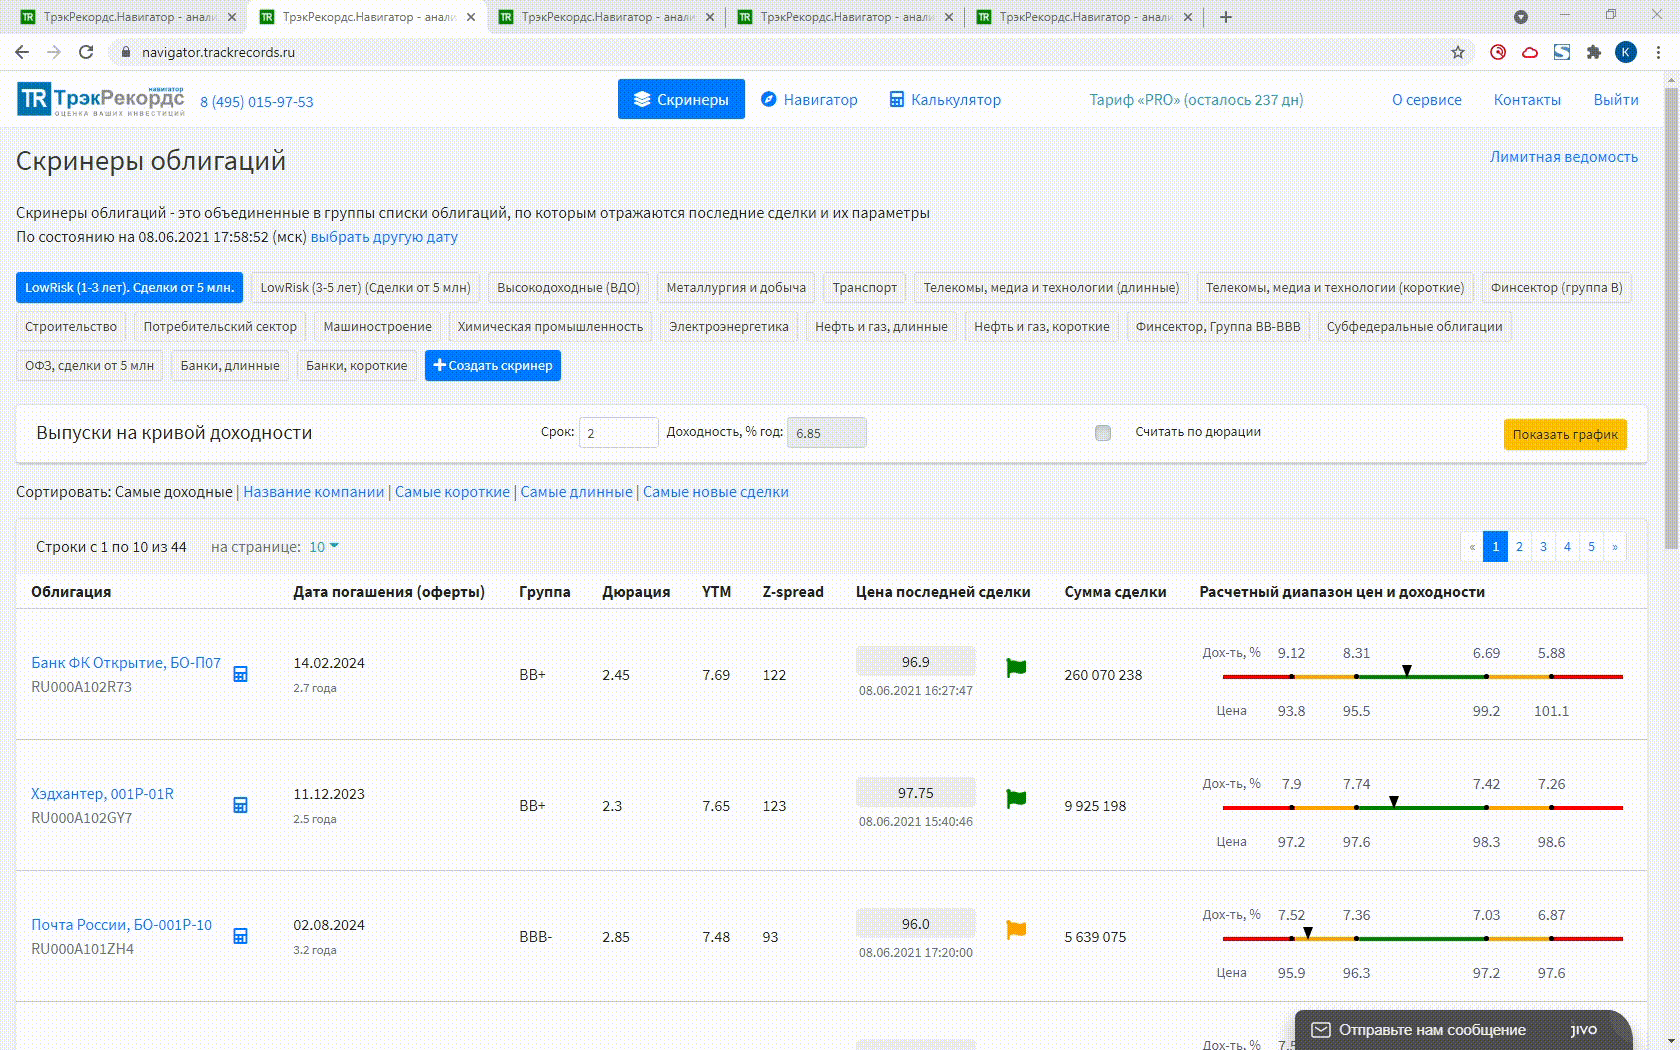The width and height of the screenshot is (1680, 1050).
Task: Click site lock icon in address bar
Action: point(125,52)
